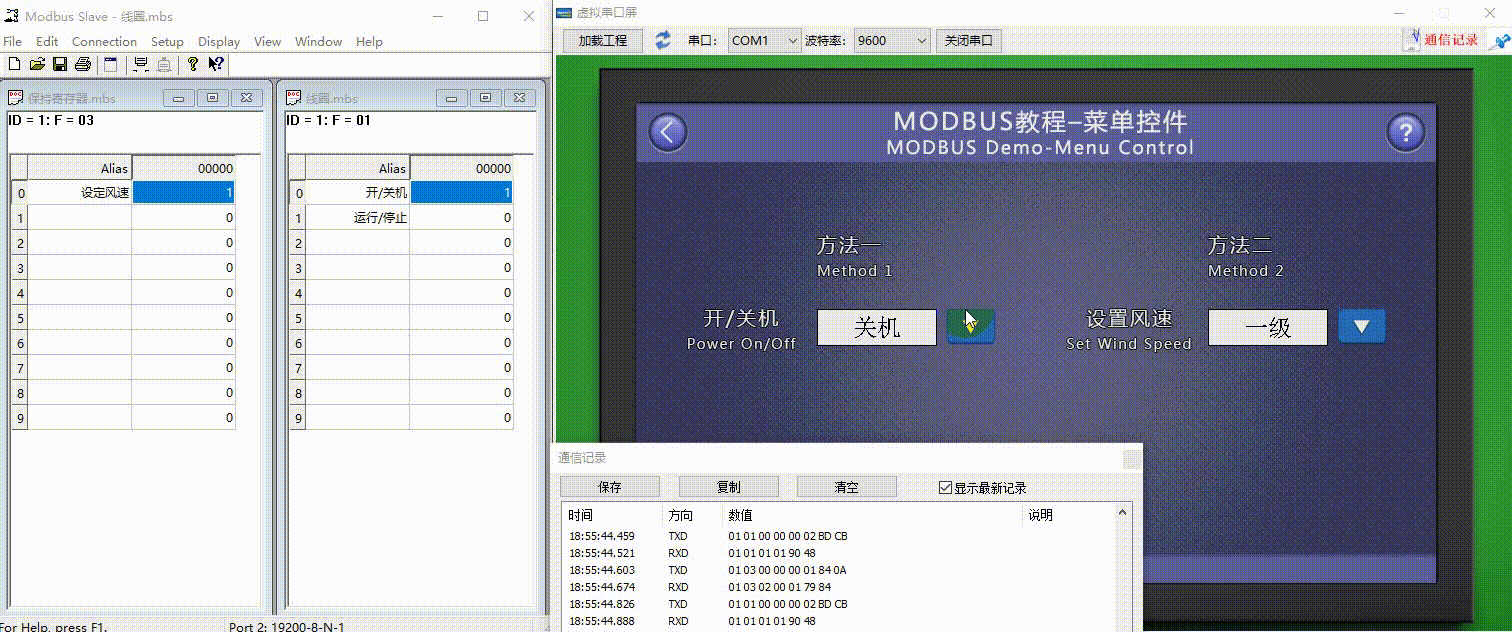Click the 通信记录 log icon
Image resolution: width=1512 pixels, height=632 pixels.
pos(1412,40)
